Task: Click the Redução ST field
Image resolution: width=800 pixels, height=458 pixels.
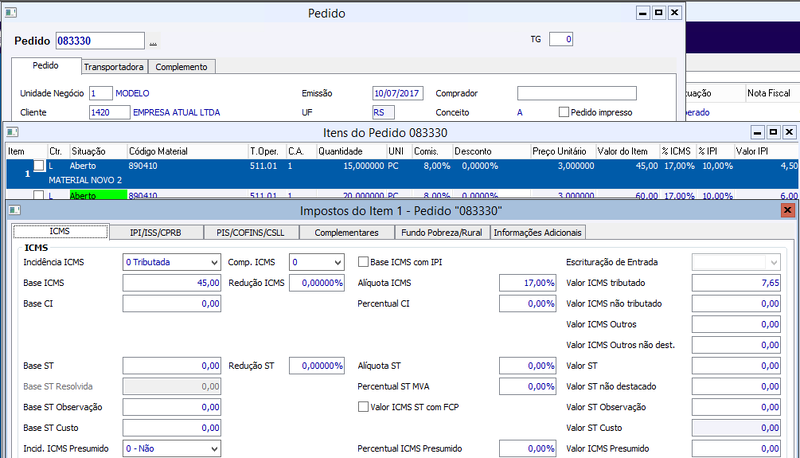Action: pyautogui.click(x=316, y=366)
